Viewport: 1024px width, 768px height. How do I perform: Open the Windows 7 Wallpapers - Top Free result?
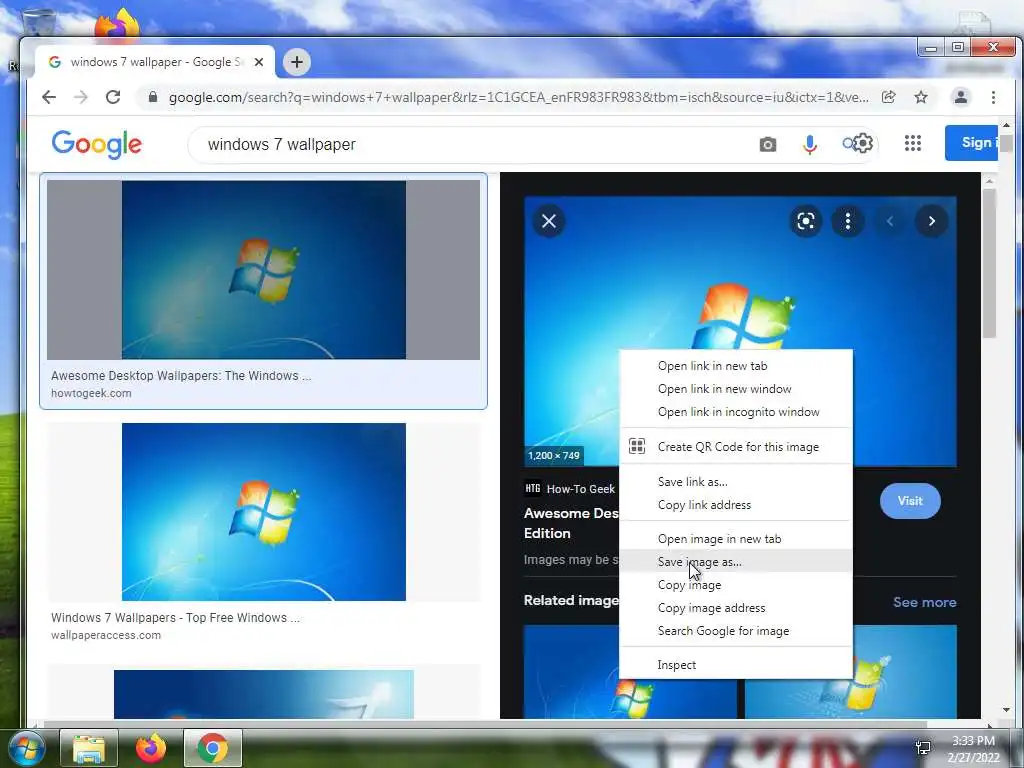click(x=175, y=618)
